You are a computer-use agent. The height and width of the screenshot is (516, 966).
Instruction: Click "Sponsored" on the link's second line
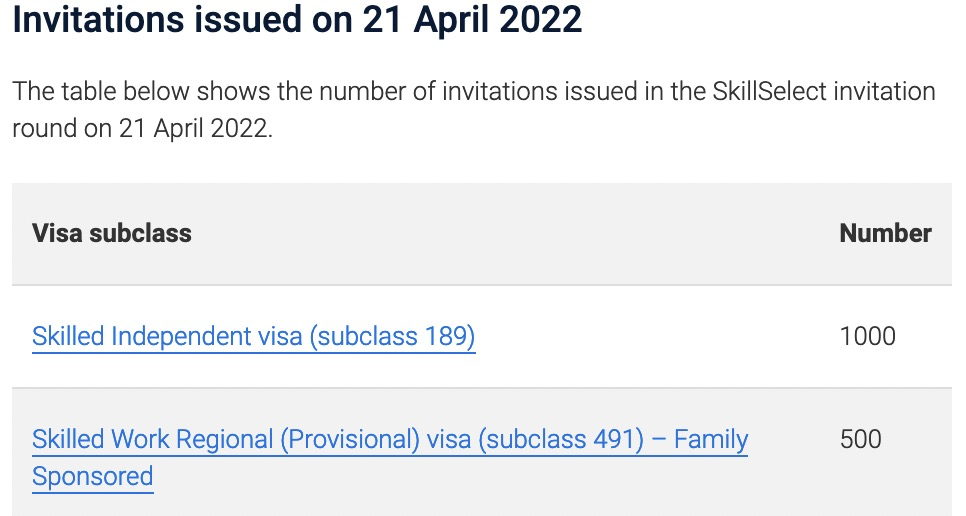(92, 476)
